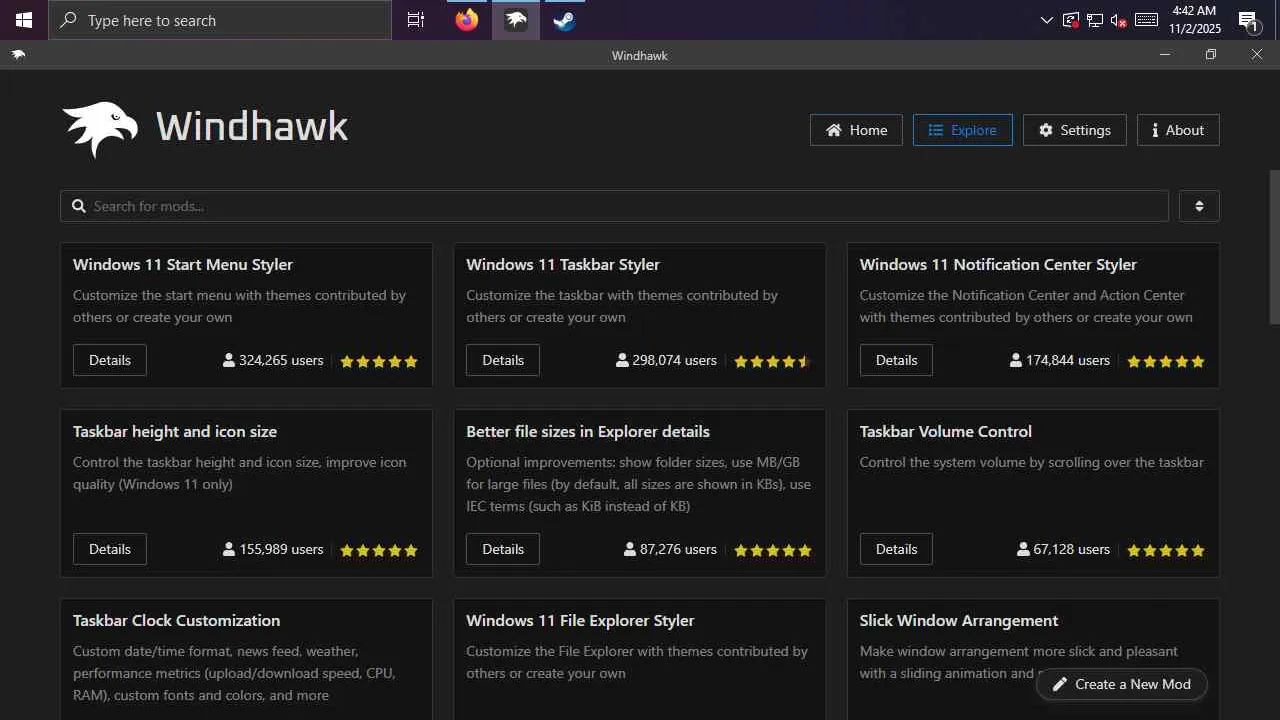Click the muted volume tray icon
Screen dimensions: 1280x720
[1119, 20]
